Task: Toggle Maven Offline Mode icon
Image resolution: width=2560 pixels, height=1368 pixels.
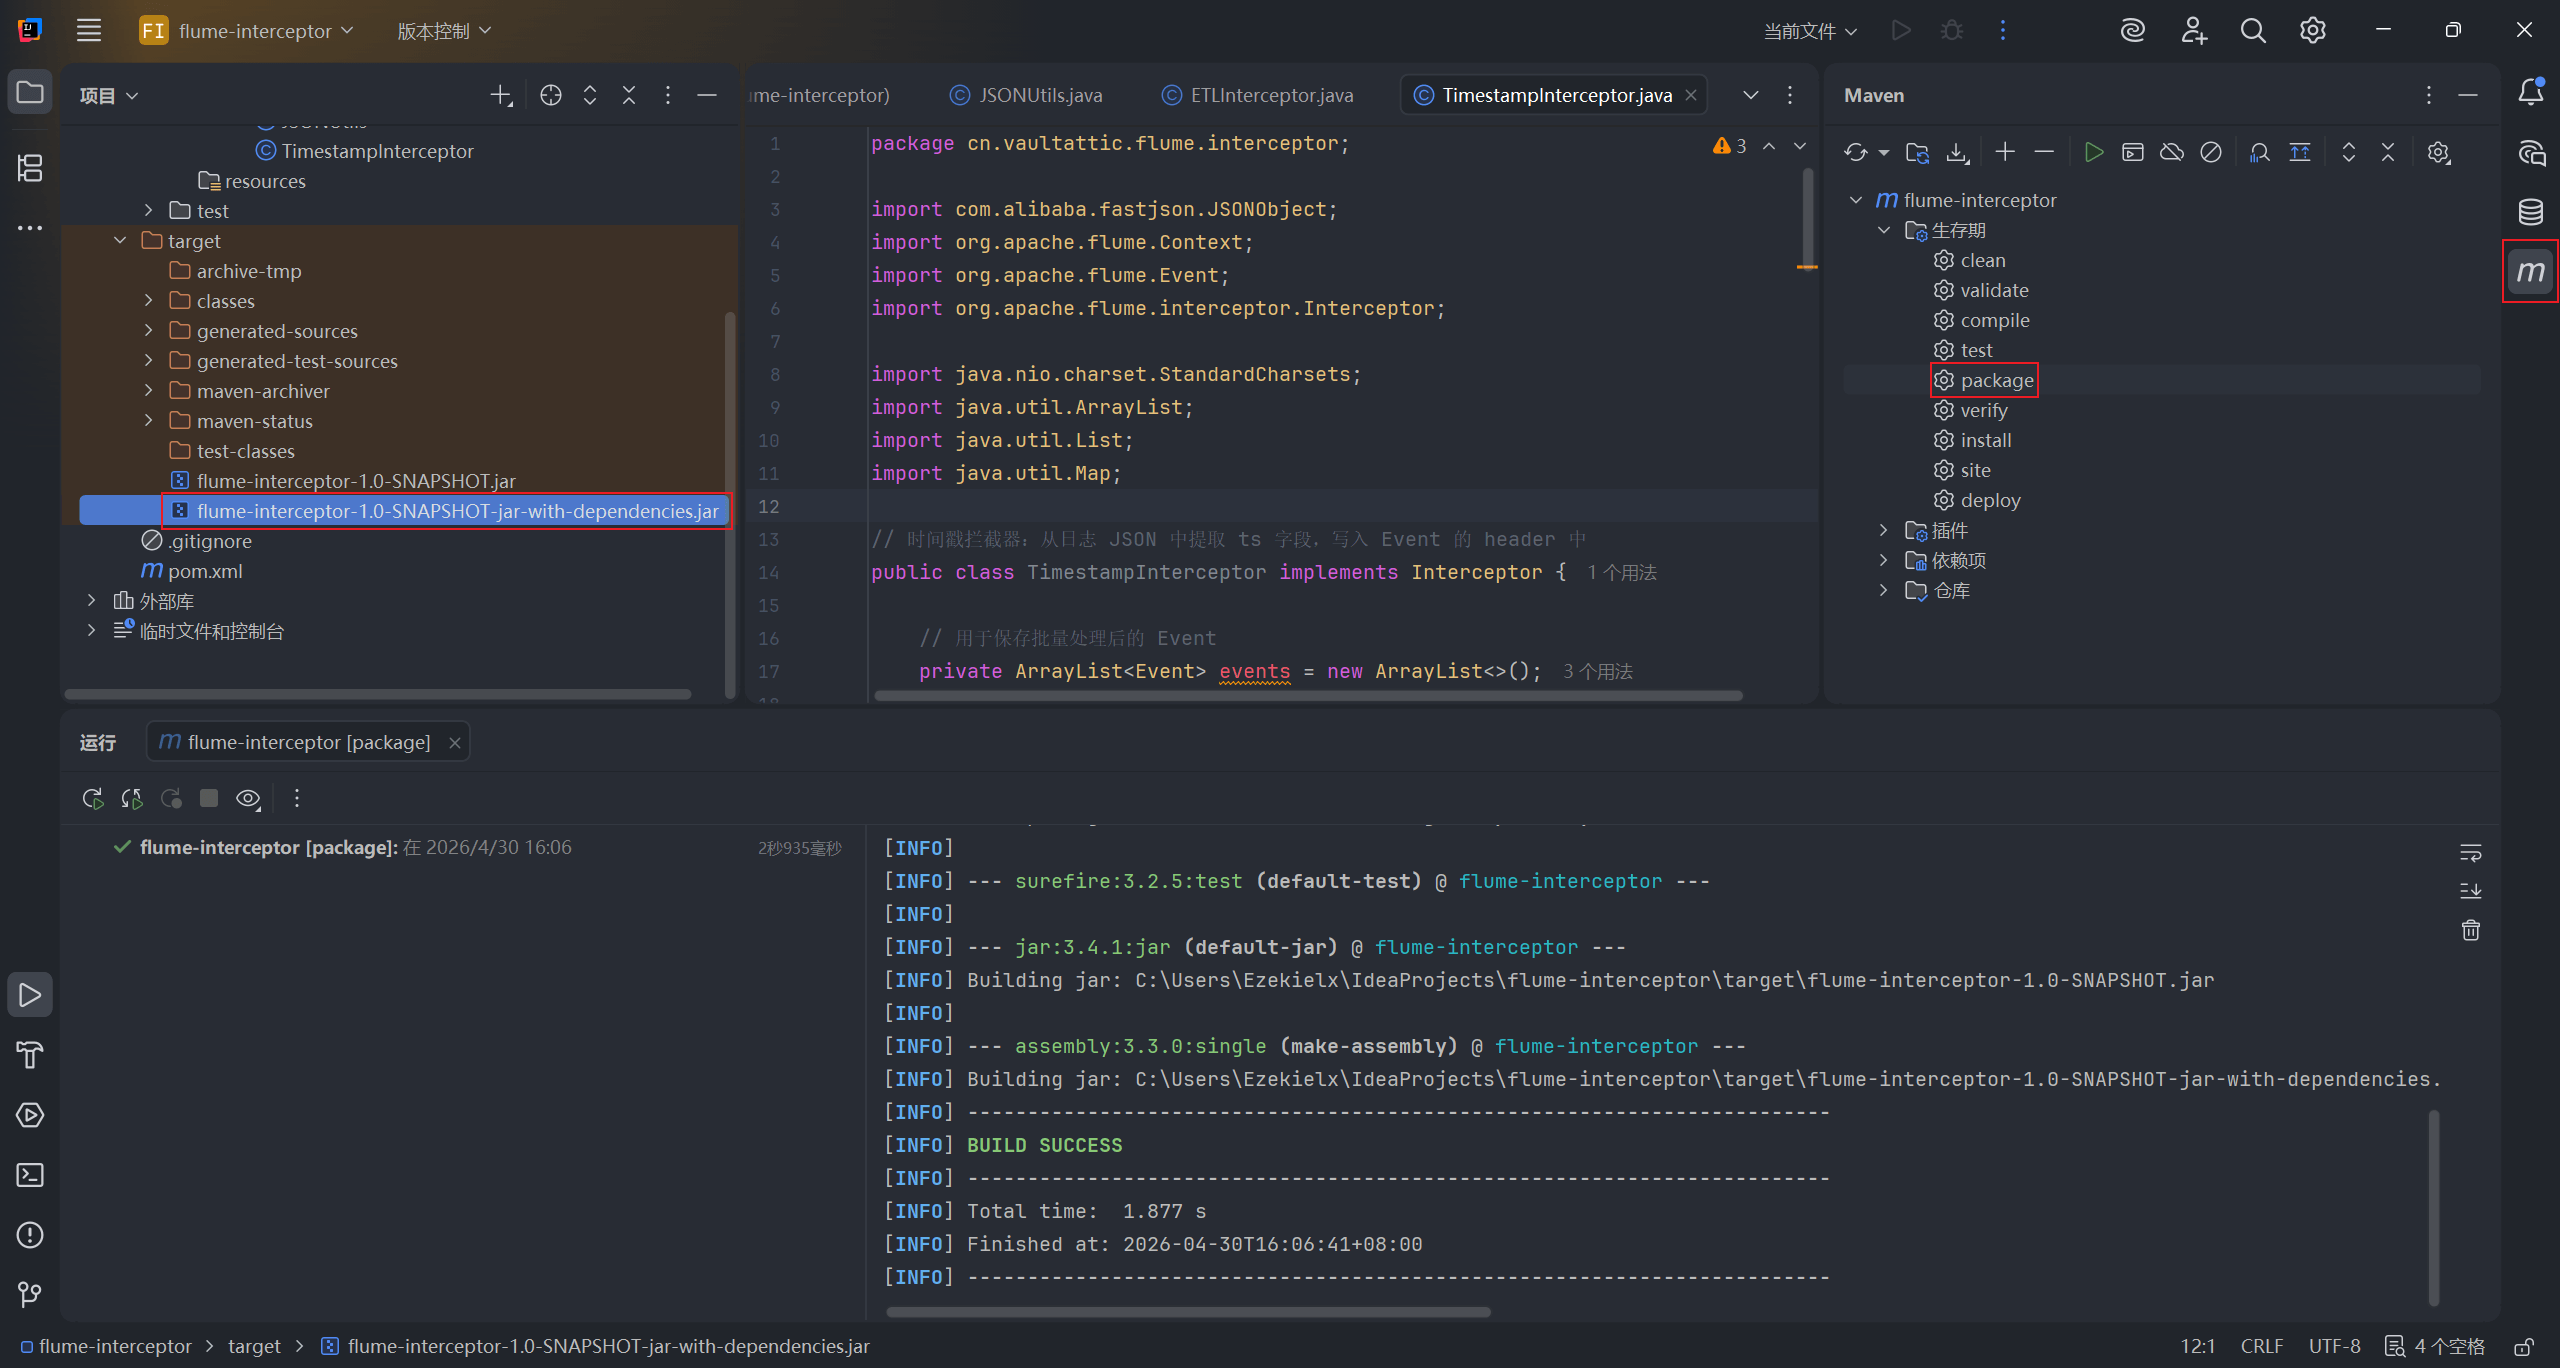Action: [2172, 152]
